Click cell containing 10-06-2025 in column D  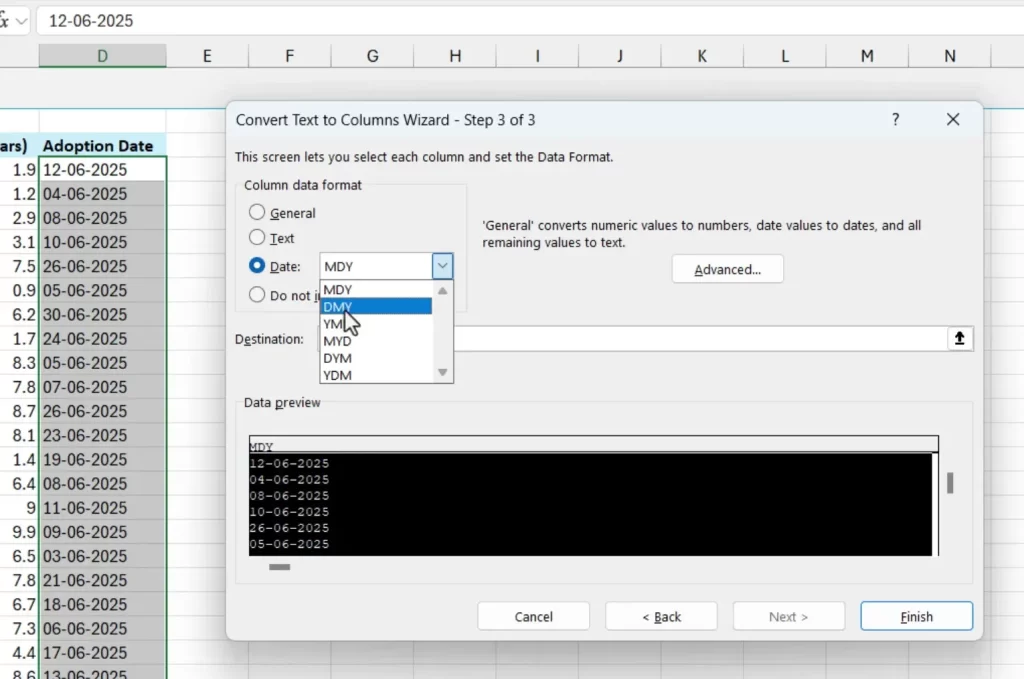coord(103,242)
